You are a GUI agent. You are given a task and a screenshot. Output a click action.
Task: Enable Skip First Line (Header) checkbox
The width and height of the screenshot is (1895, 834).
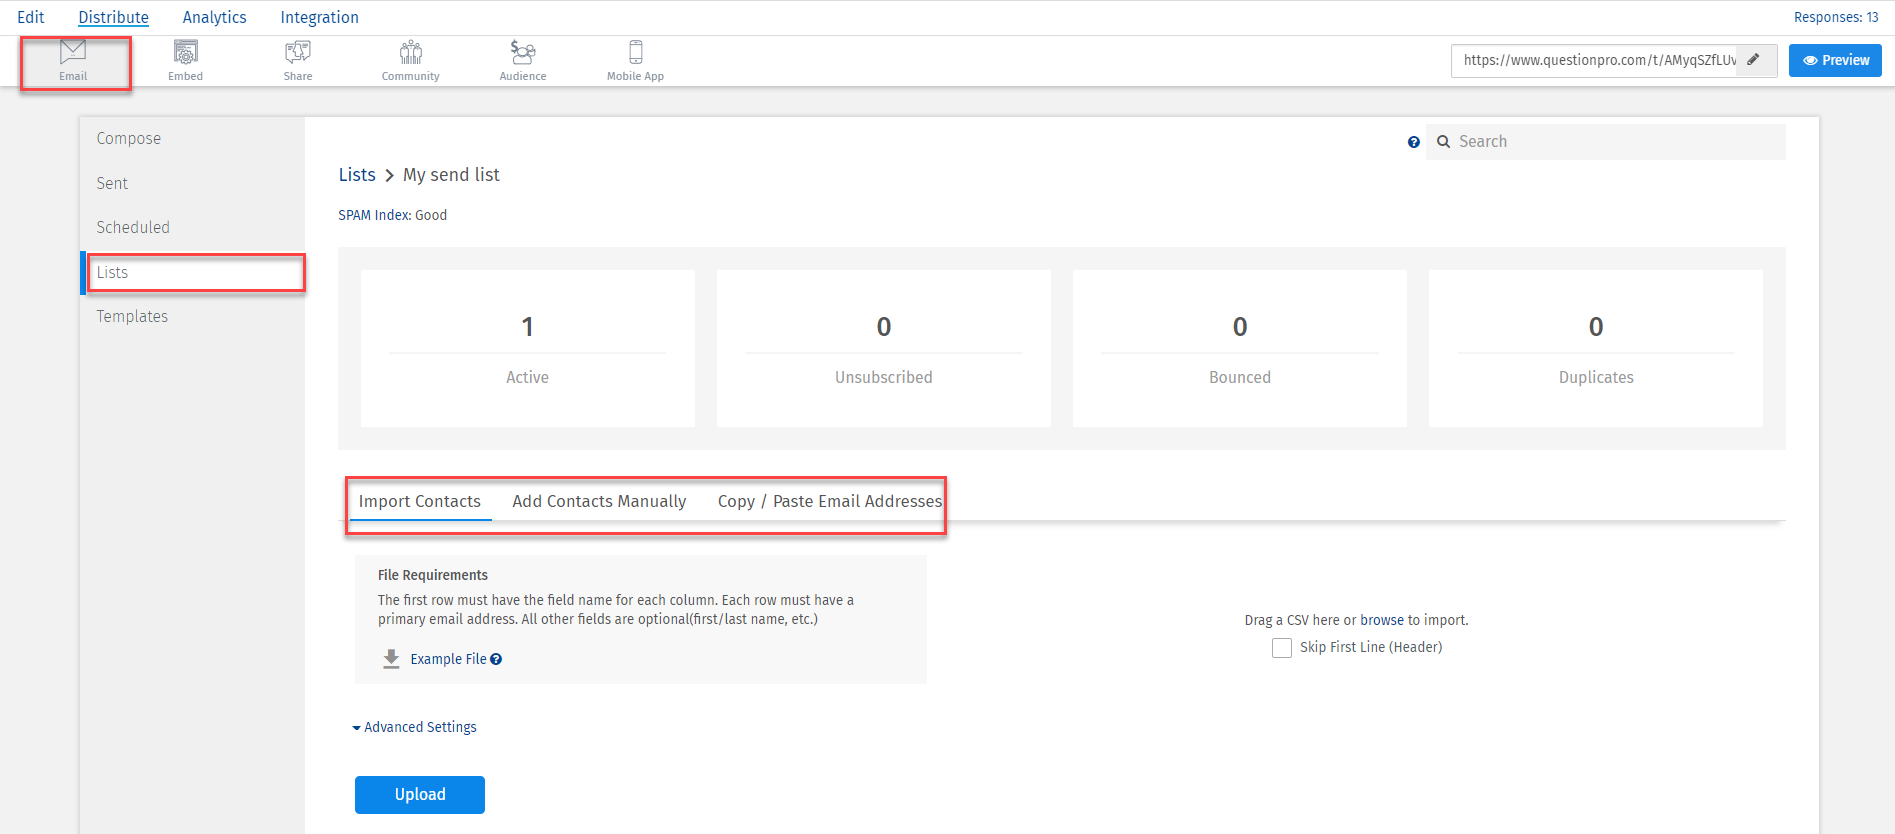(1281, 648)
